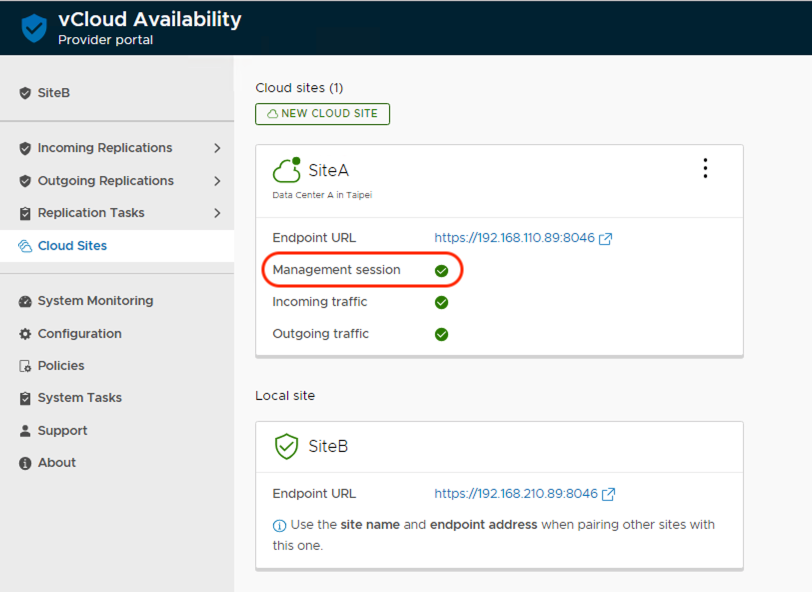This screenshot has height=592, width=812.
Task: Expand the Incoming Replications submenu
Action: (x=217, y=148)
